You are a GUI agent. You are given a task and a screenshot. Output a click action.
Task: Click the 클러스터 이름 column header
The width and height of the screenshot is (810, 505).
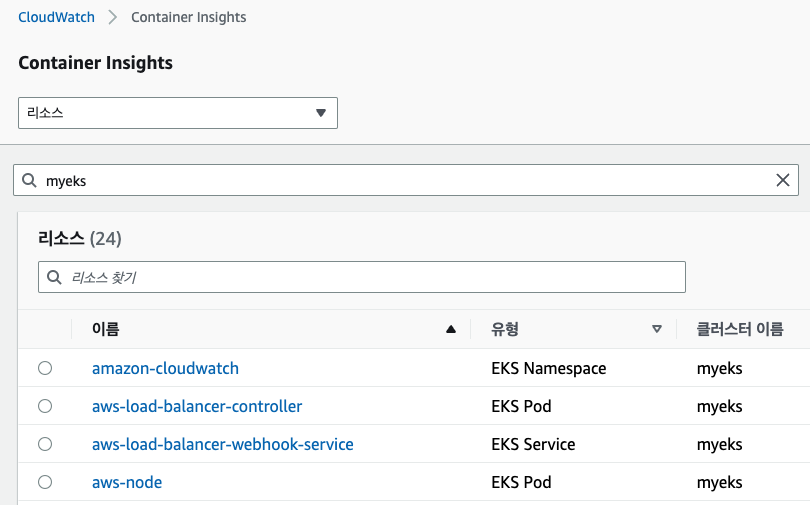(740, 329)
